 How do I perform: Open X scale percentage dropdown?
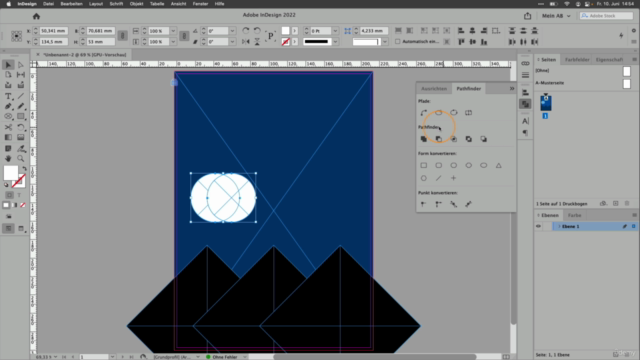coord(173,31)
